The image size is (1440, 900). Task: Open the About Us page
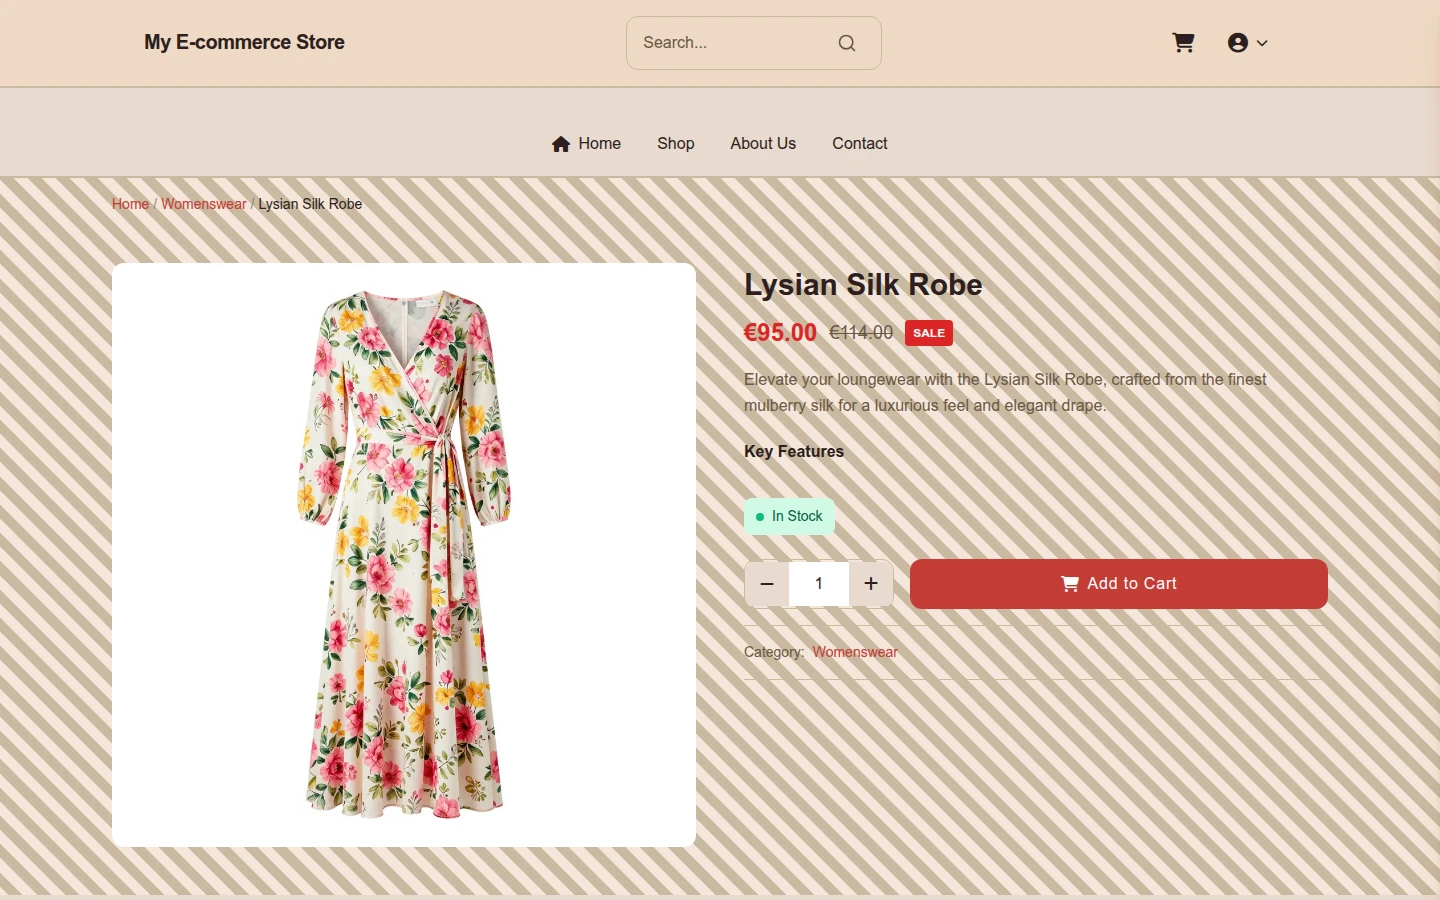tap(763, 144)
